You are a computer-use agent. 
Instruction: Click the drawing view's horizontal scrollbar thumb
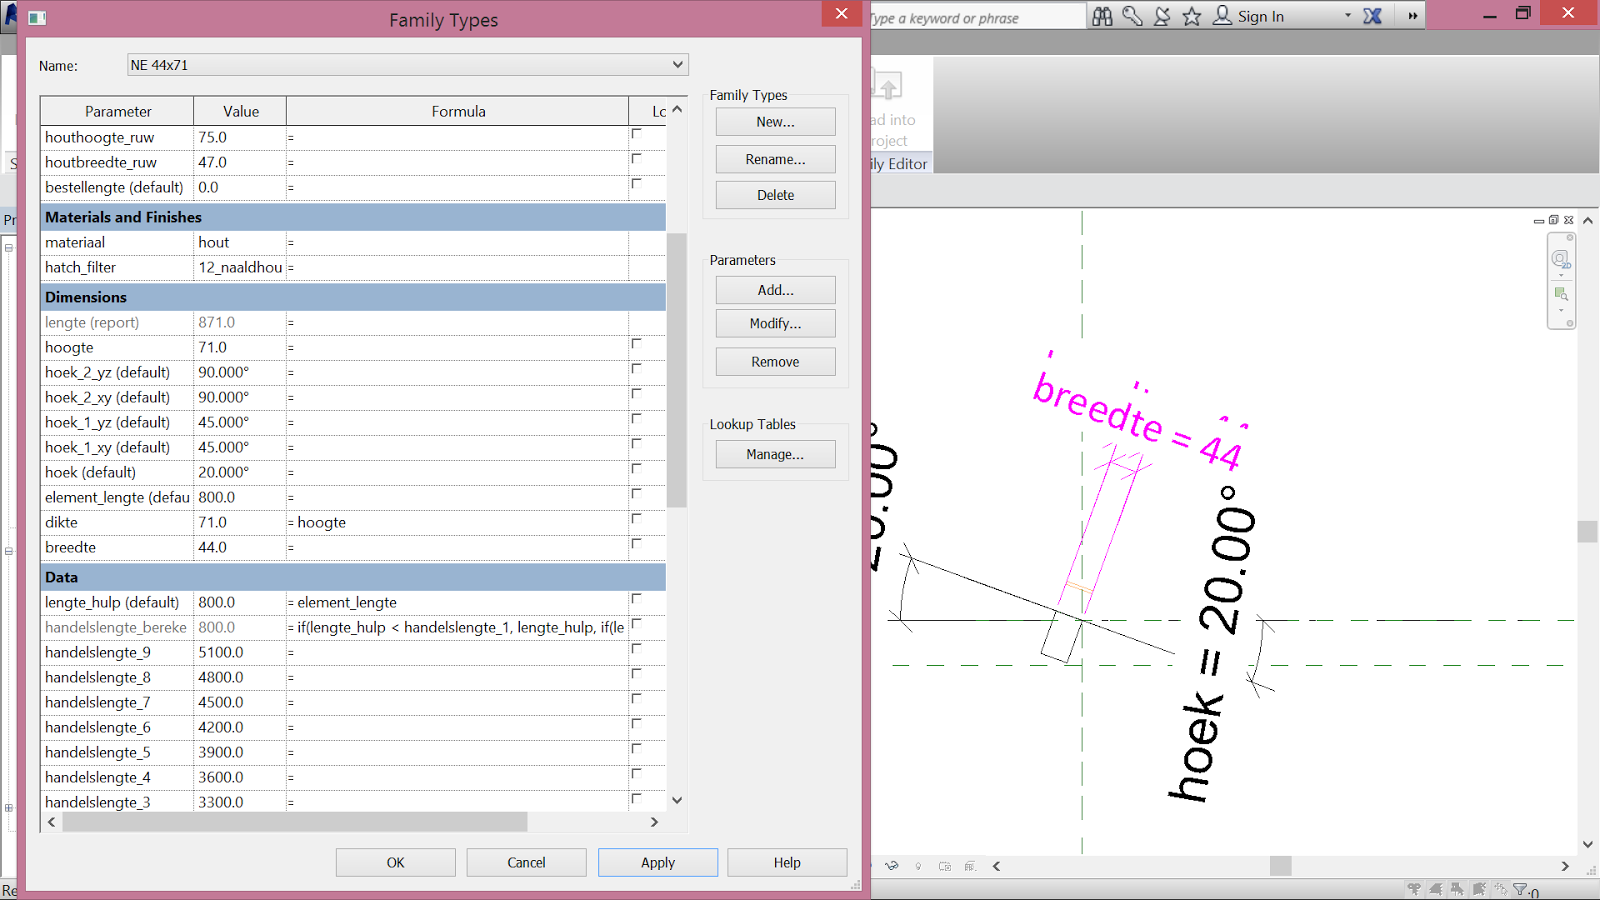1281,866
